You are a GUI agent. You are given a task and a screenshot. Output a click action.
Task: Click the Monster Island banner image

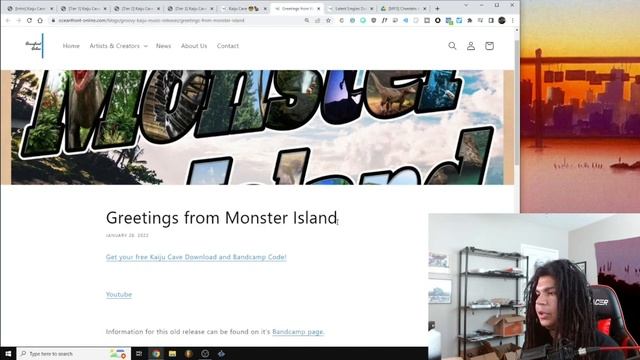257,127
